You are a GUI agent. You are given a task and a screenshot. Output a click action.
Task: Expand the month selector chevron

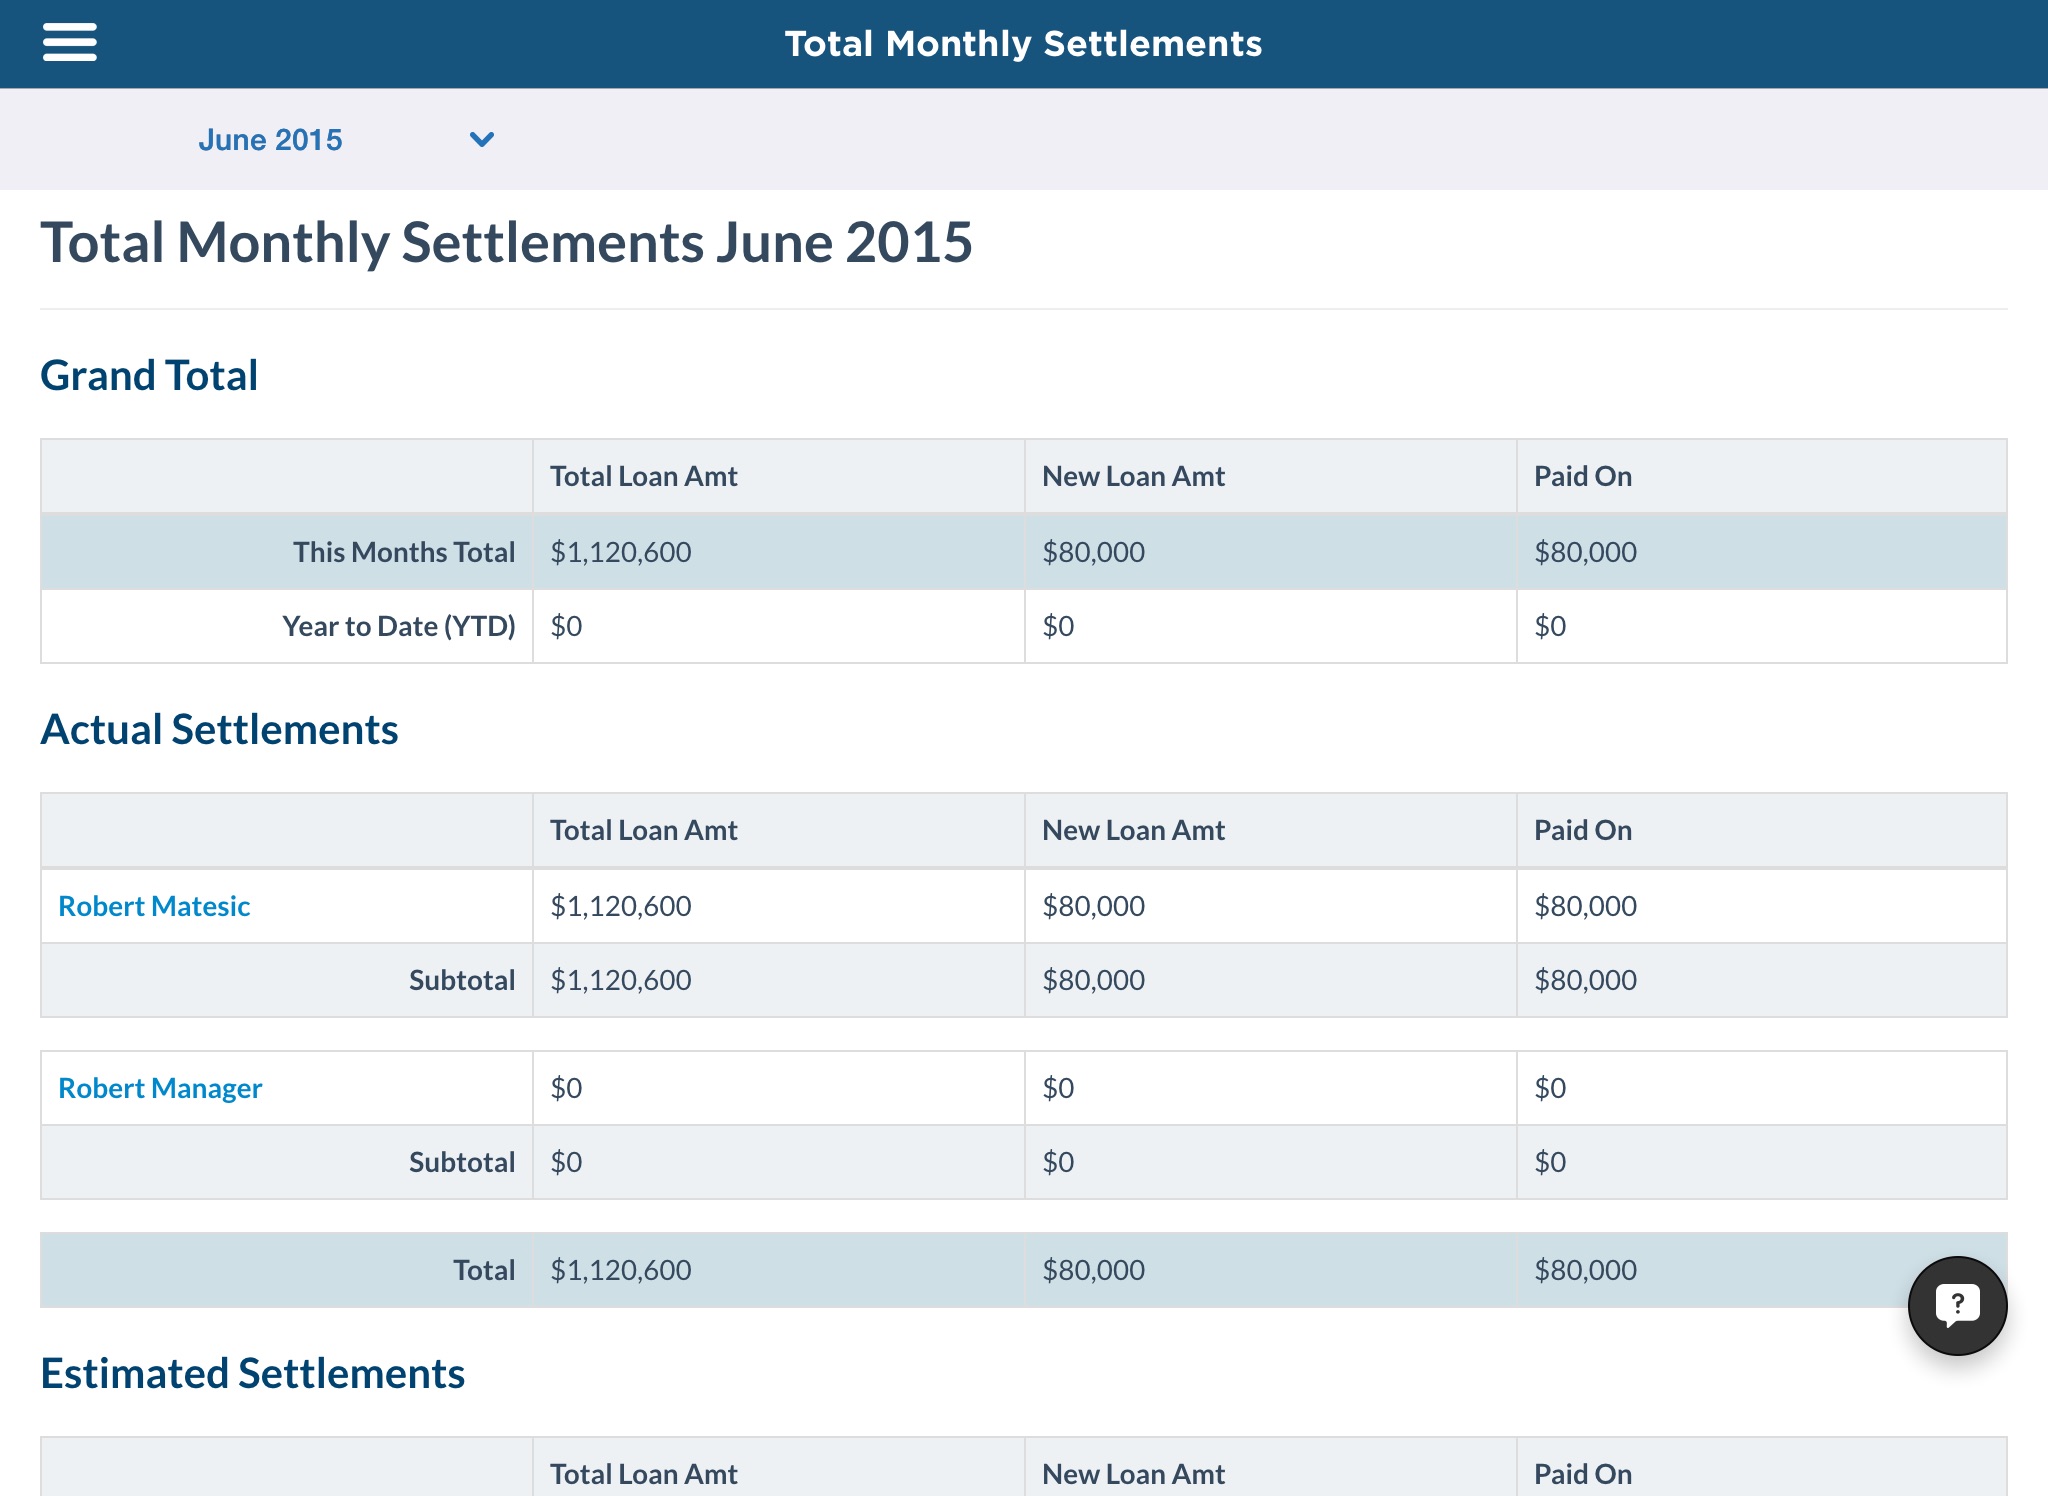coord(482,139)
